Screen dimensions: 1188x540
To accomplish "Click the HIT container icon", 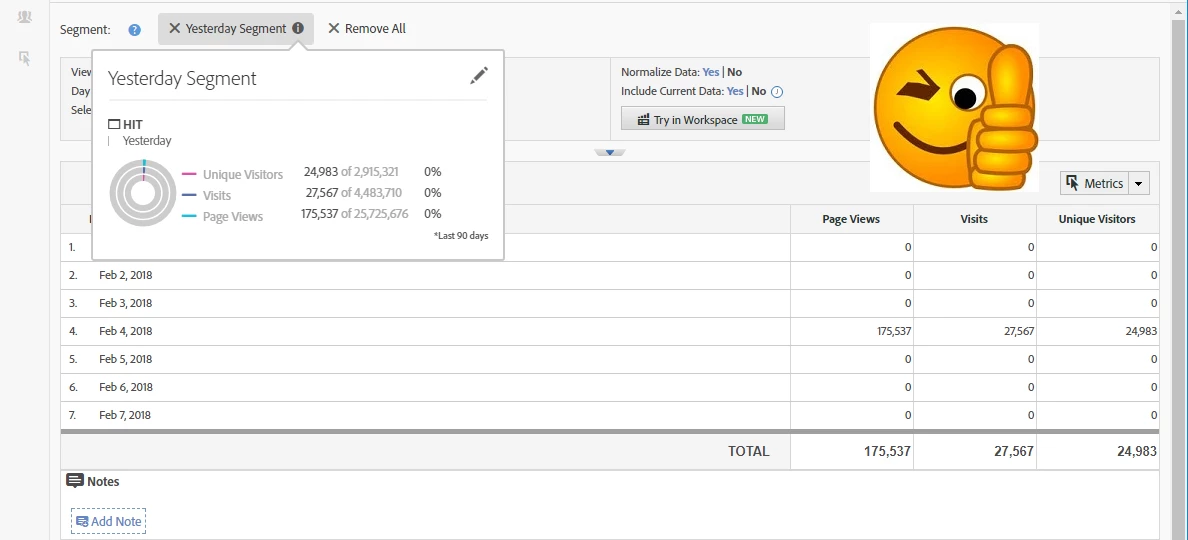I will tap(114, 124).
